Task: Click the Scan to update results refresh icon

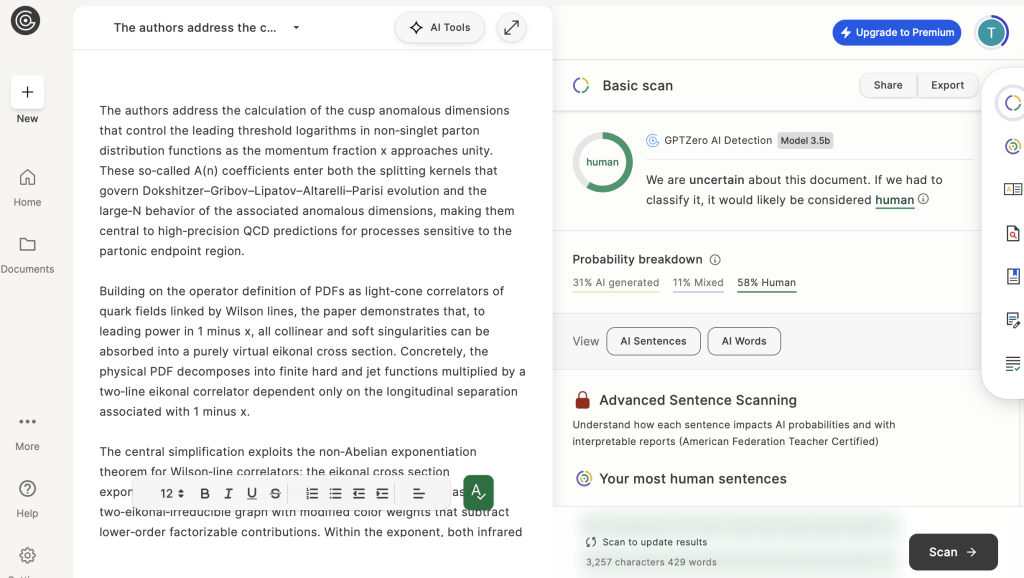Action: coord(591,542)
